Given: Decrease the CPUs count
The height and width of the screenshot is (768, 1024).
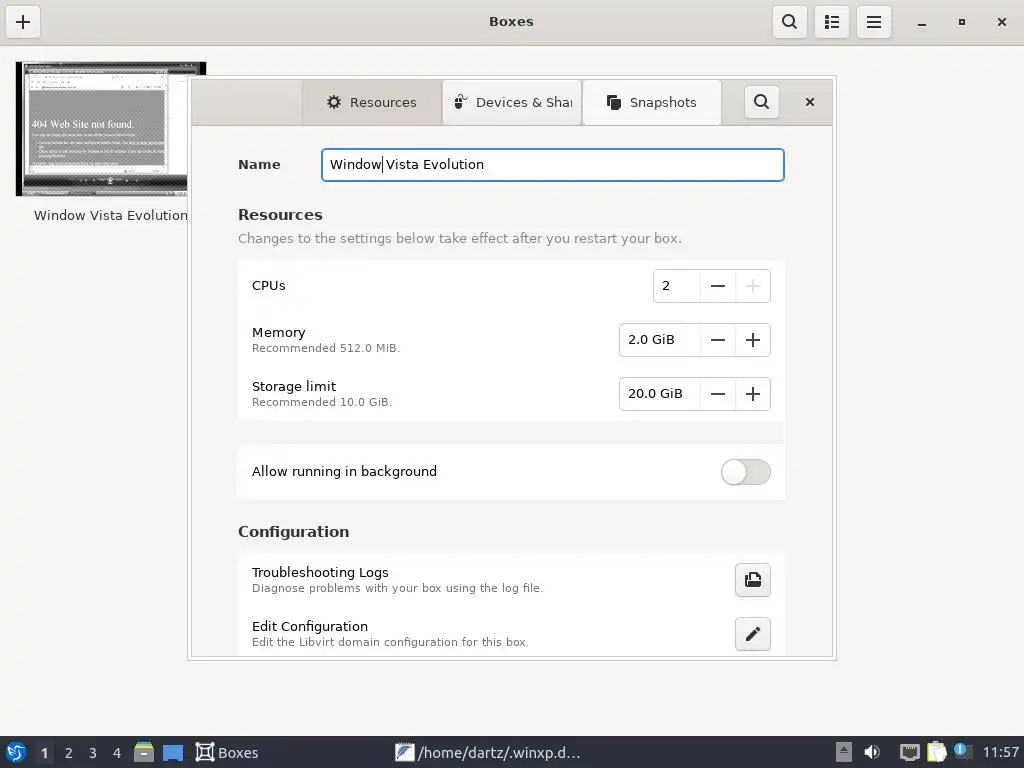Looking at the screenshot, I should [x=718, y=286].
